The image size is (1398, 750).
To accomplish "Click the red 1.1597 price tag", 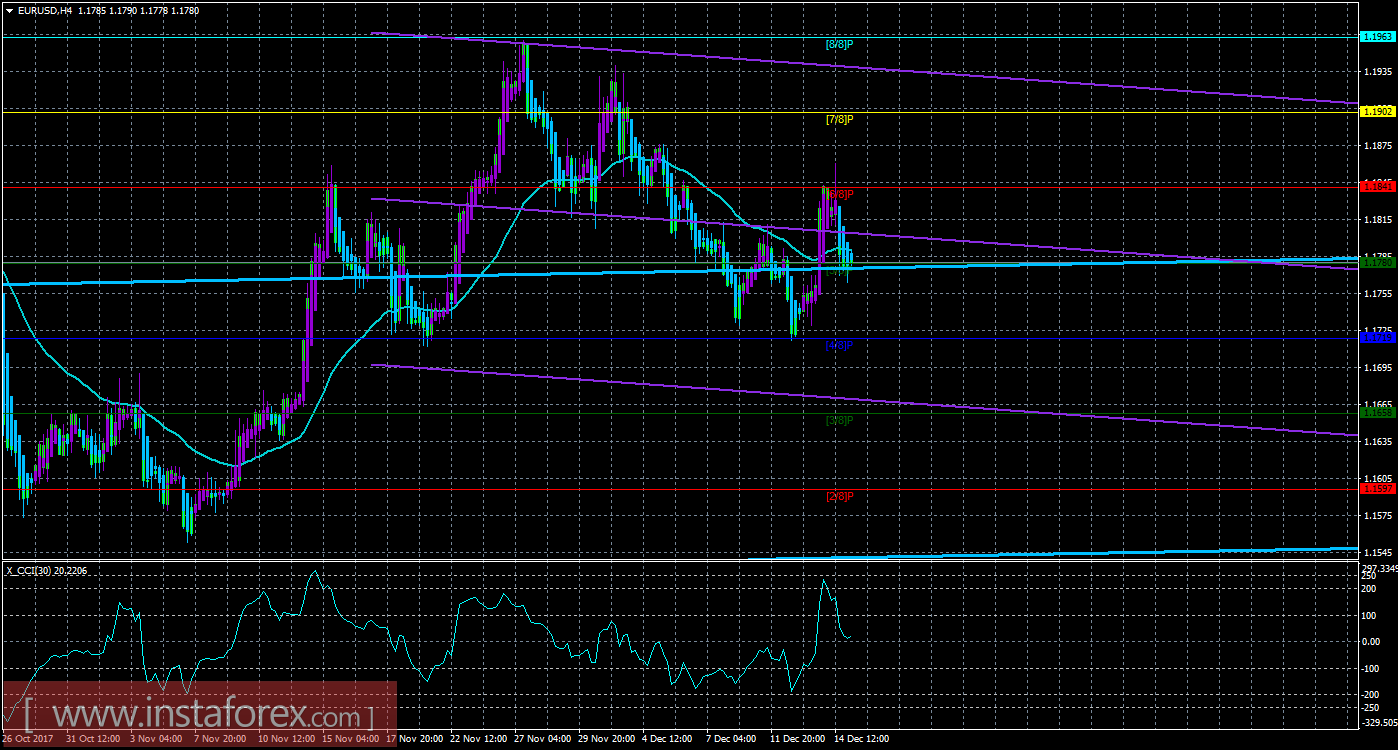I will tap(1376, 488).
